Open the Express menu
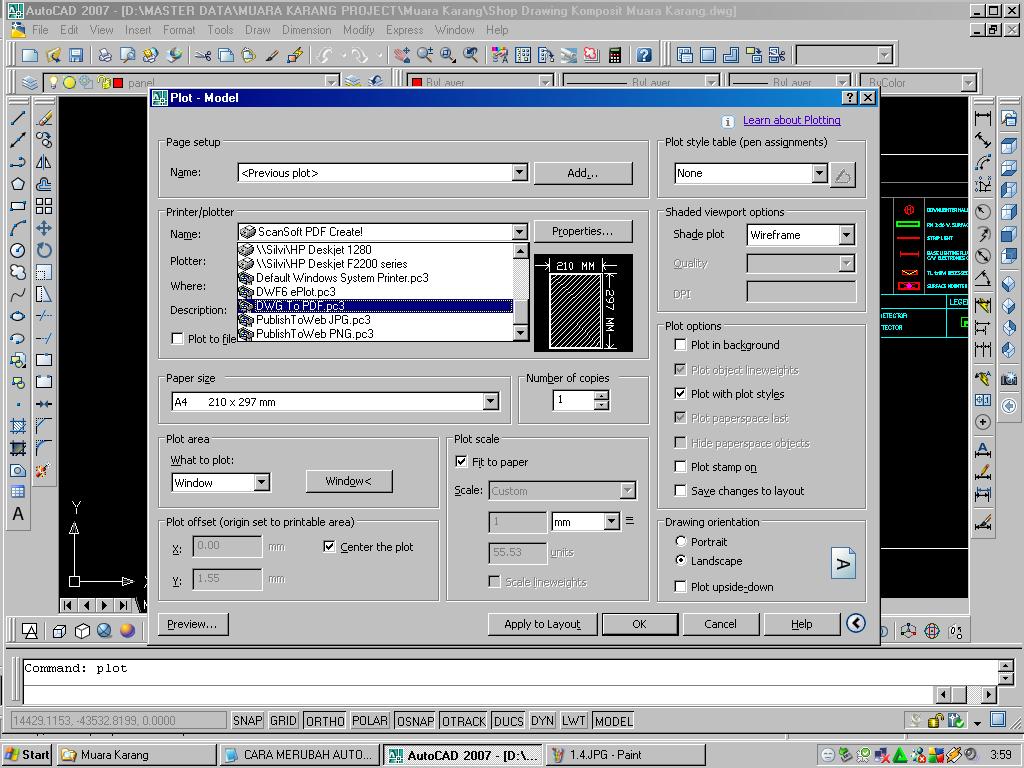 [x=404, y=30]
